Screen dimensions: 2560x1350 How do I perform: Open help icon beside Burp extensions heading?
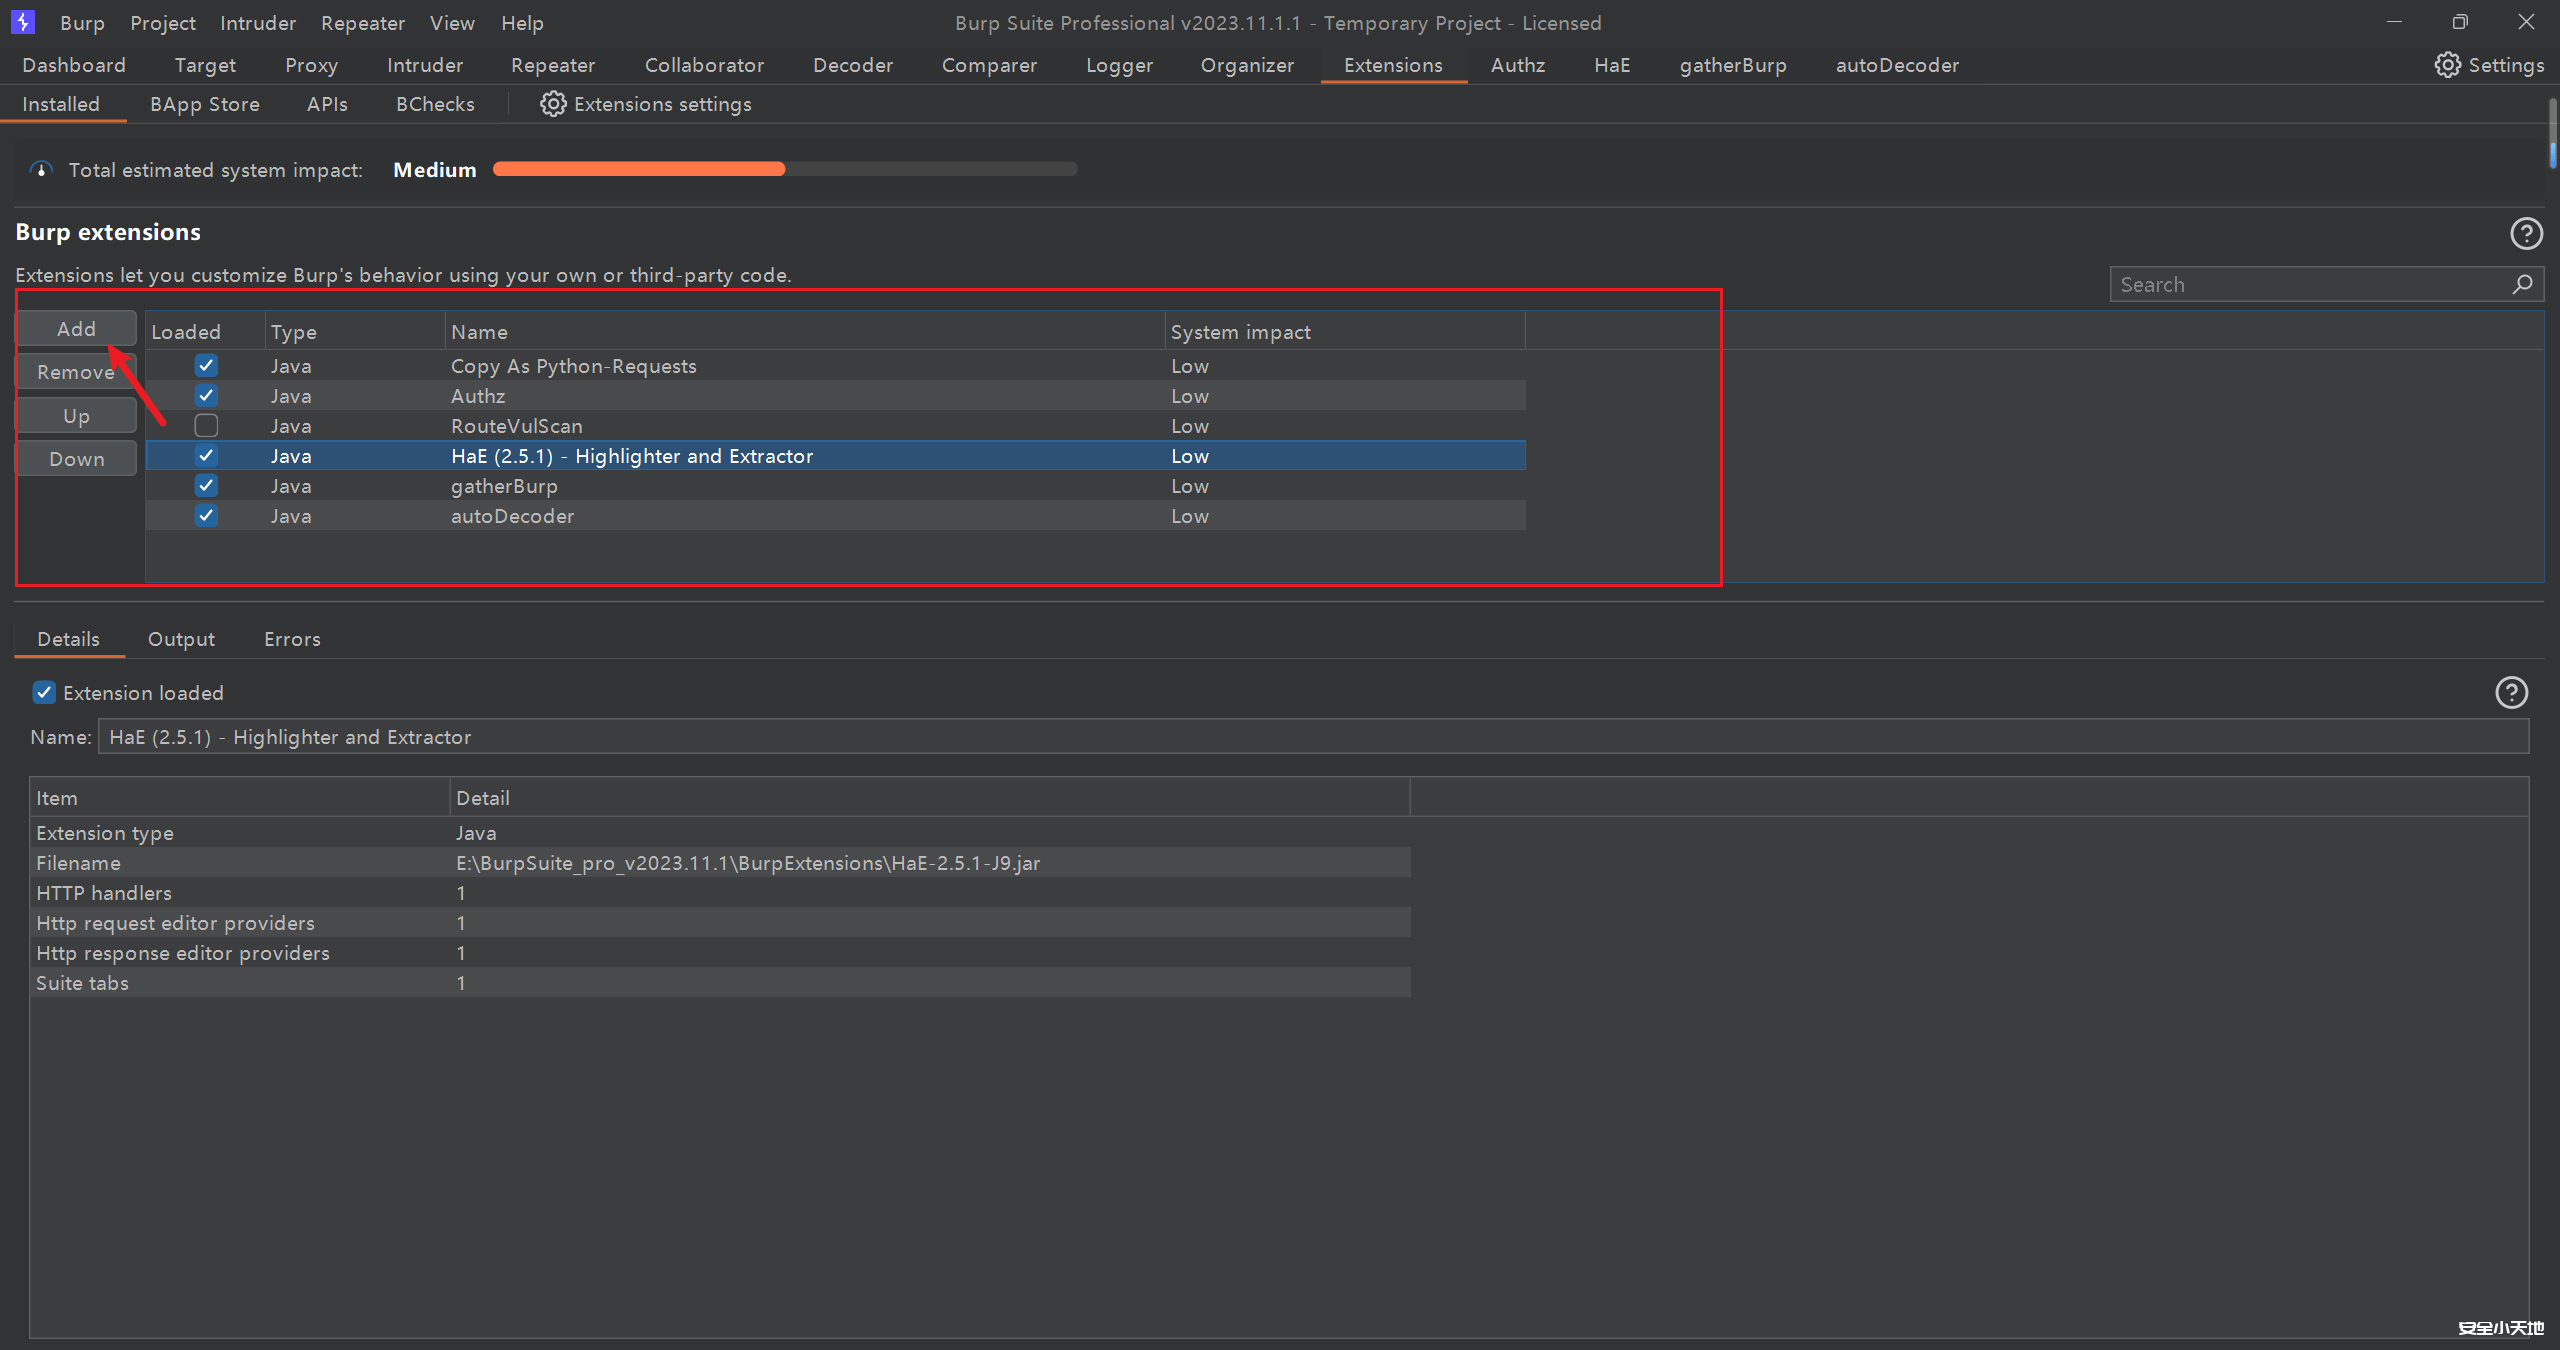(2526, 233)
